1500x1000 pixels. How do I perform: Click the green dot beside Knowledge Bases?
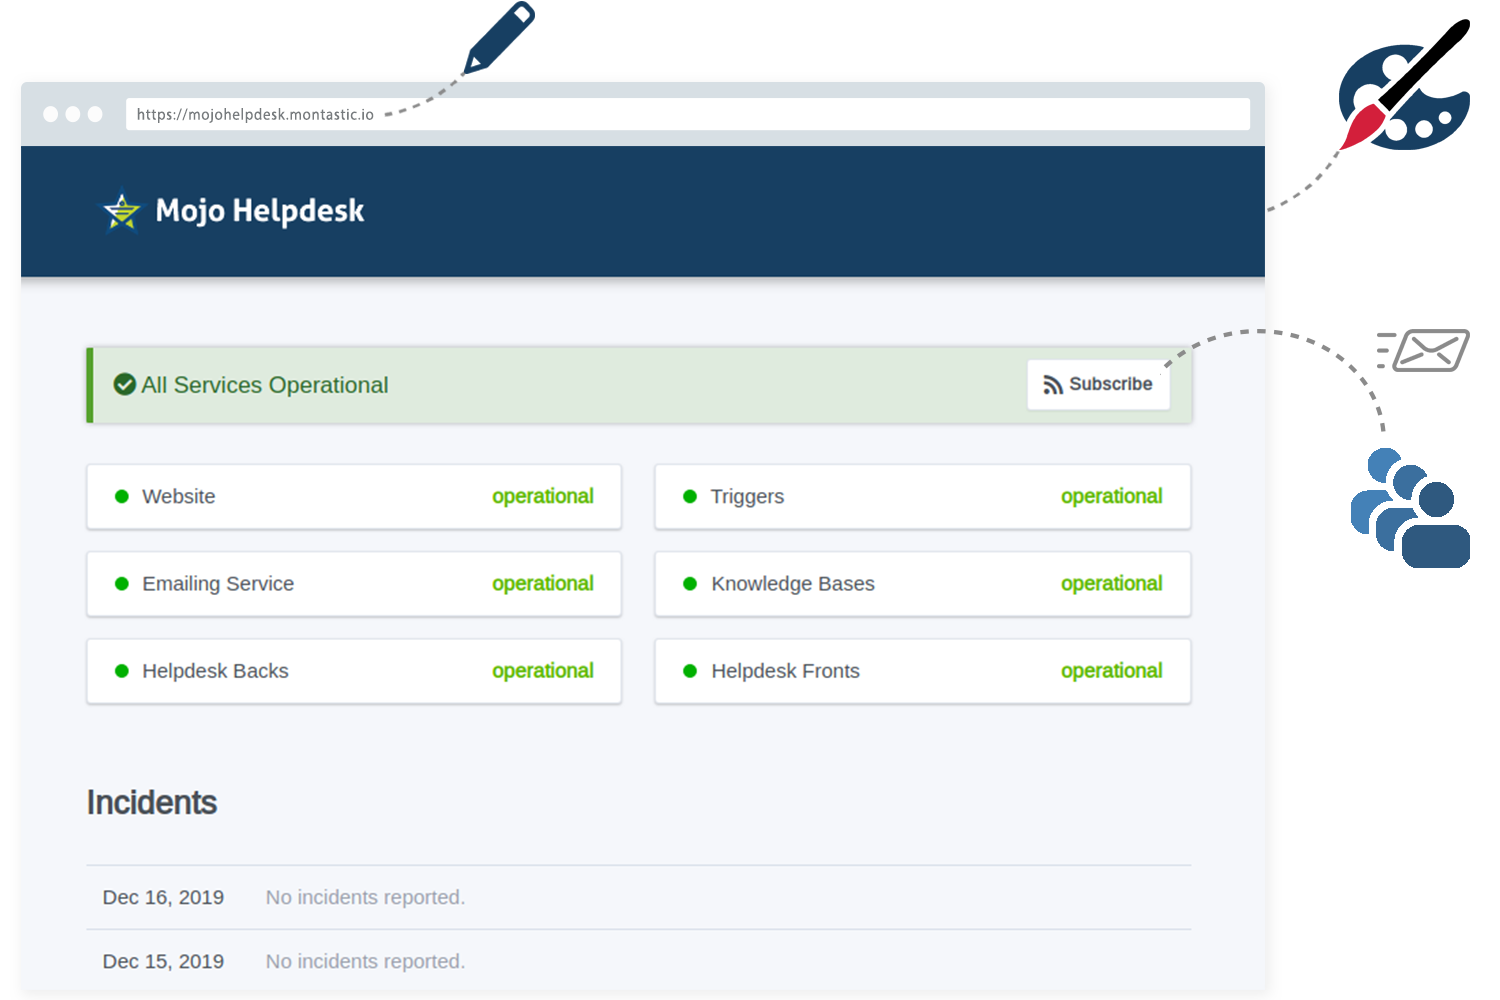point(690,584)
